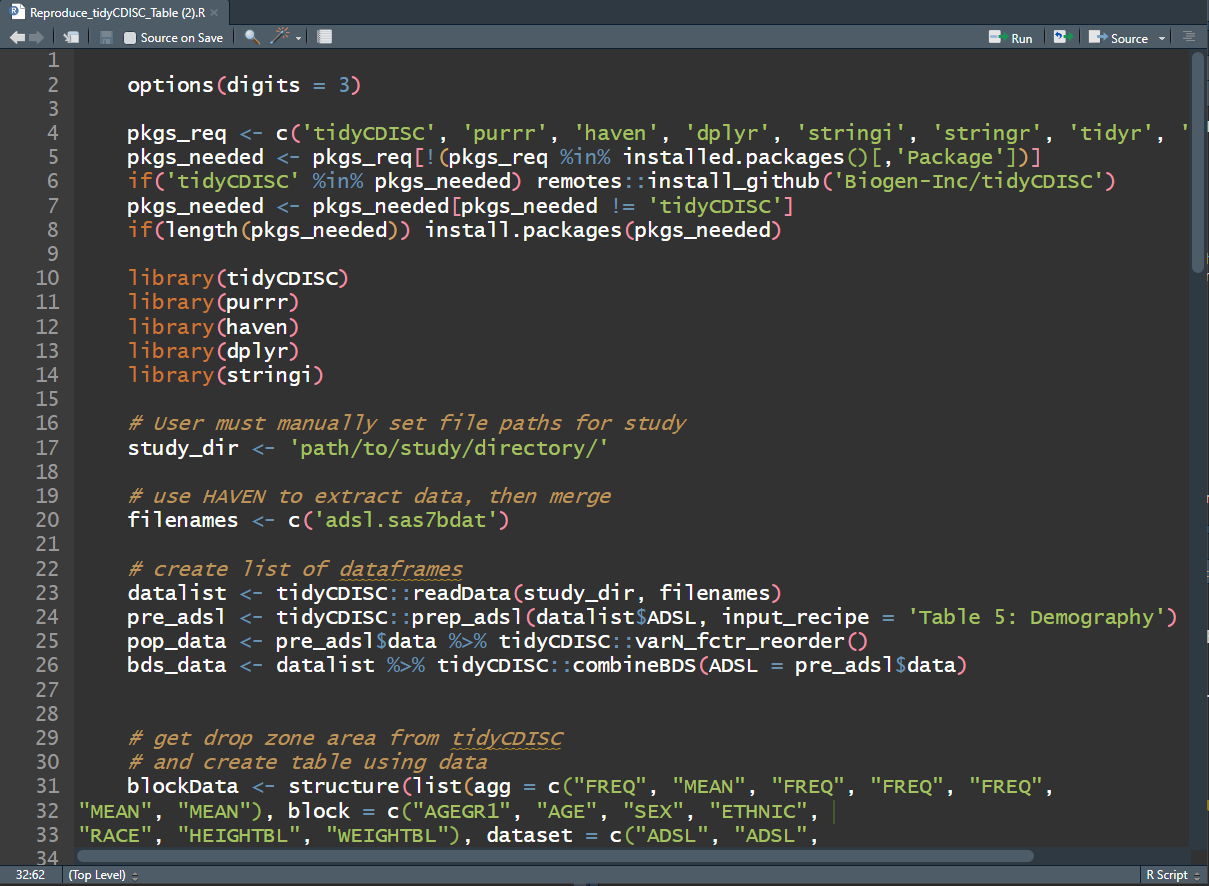Click the library(purrr) line
1209x886 pixels.
tap(214, 302)
